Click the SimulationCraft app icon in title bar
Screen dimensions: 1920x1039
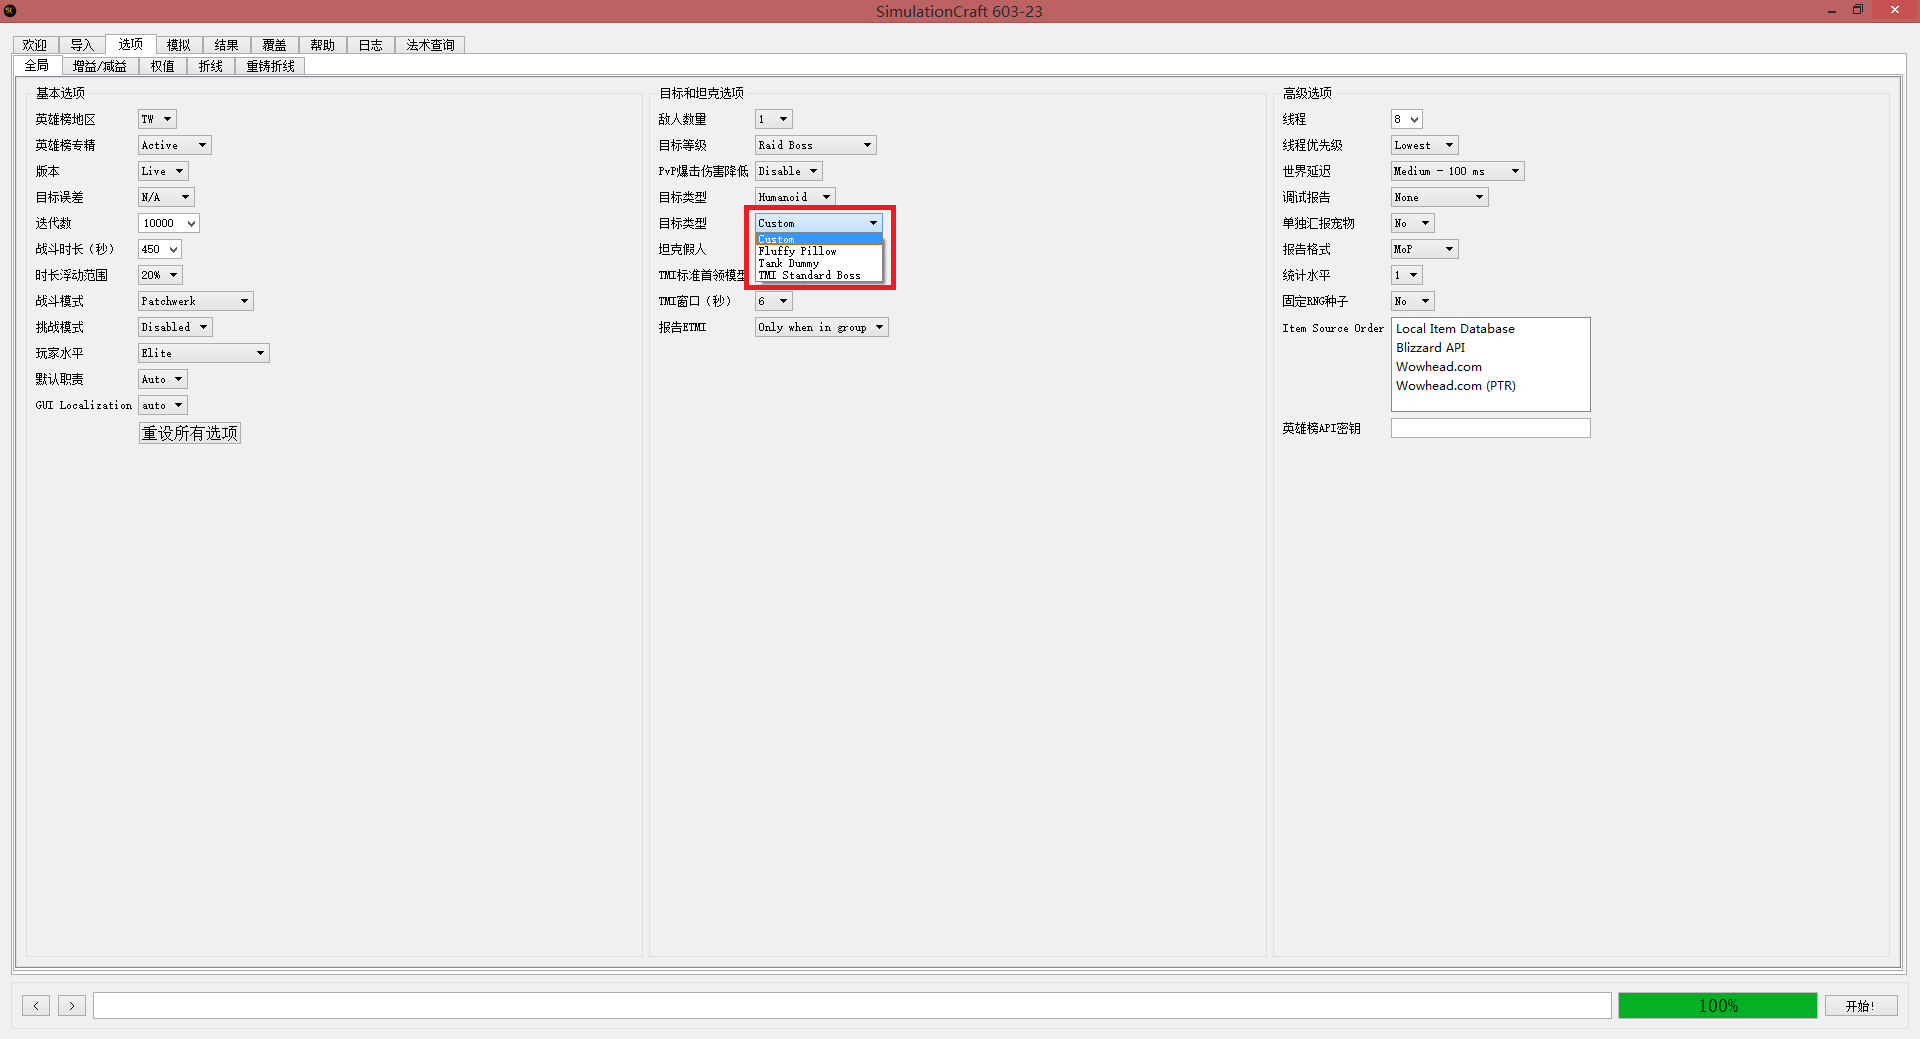(10, 11)
